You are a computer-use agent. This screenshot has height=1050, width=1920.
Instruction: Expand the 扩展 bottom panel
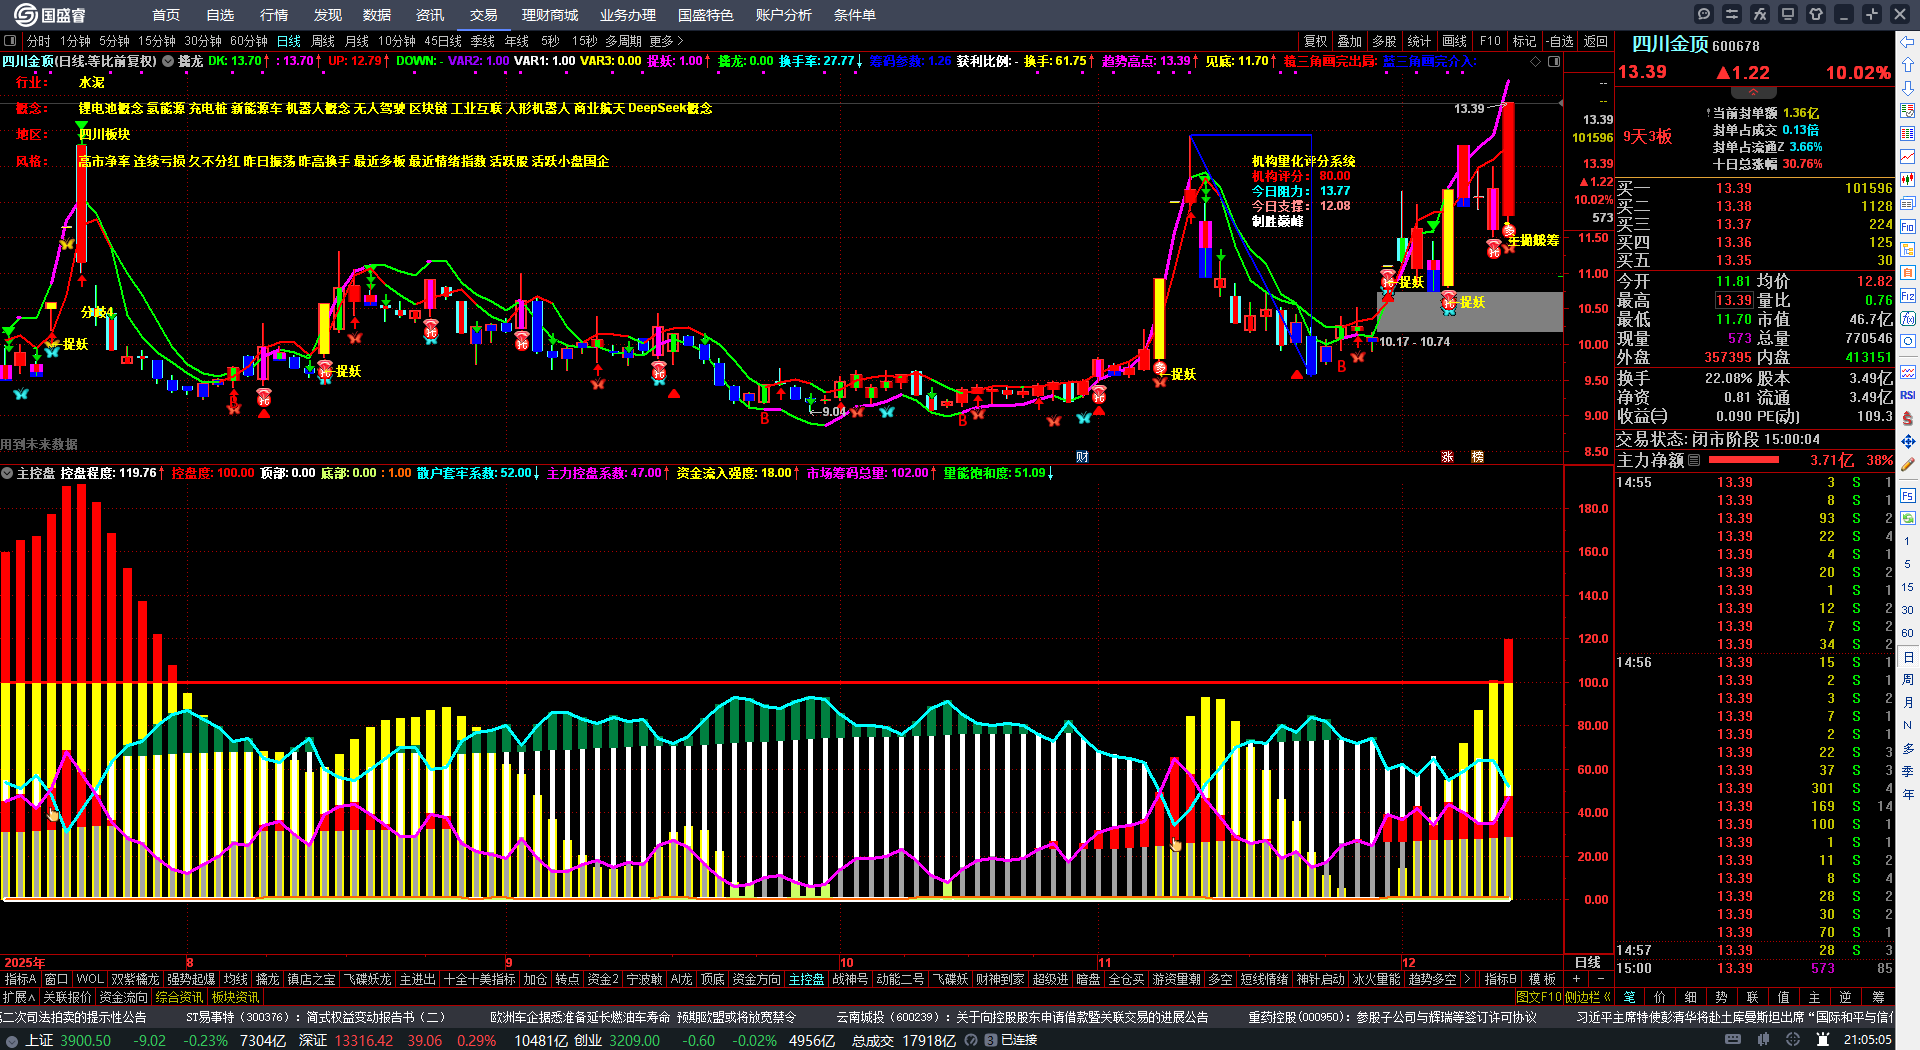click(x=19, y=997)
